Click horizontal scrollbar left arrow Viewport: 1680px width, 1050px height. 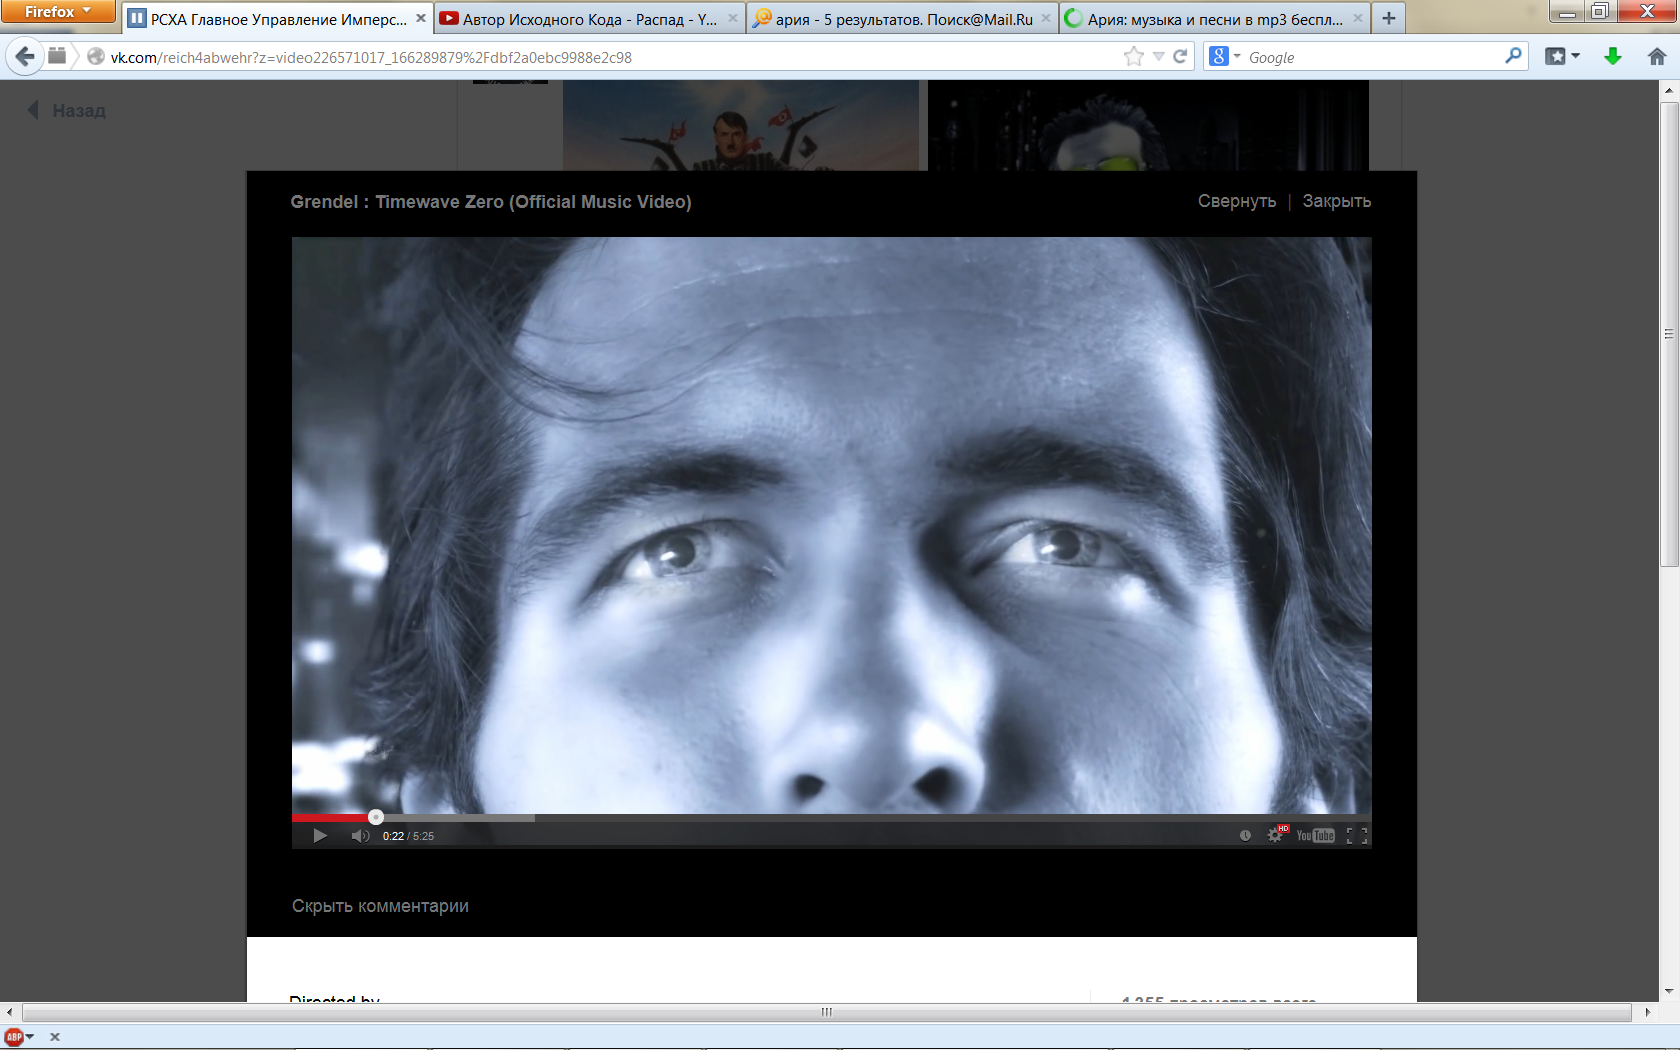9,1012
